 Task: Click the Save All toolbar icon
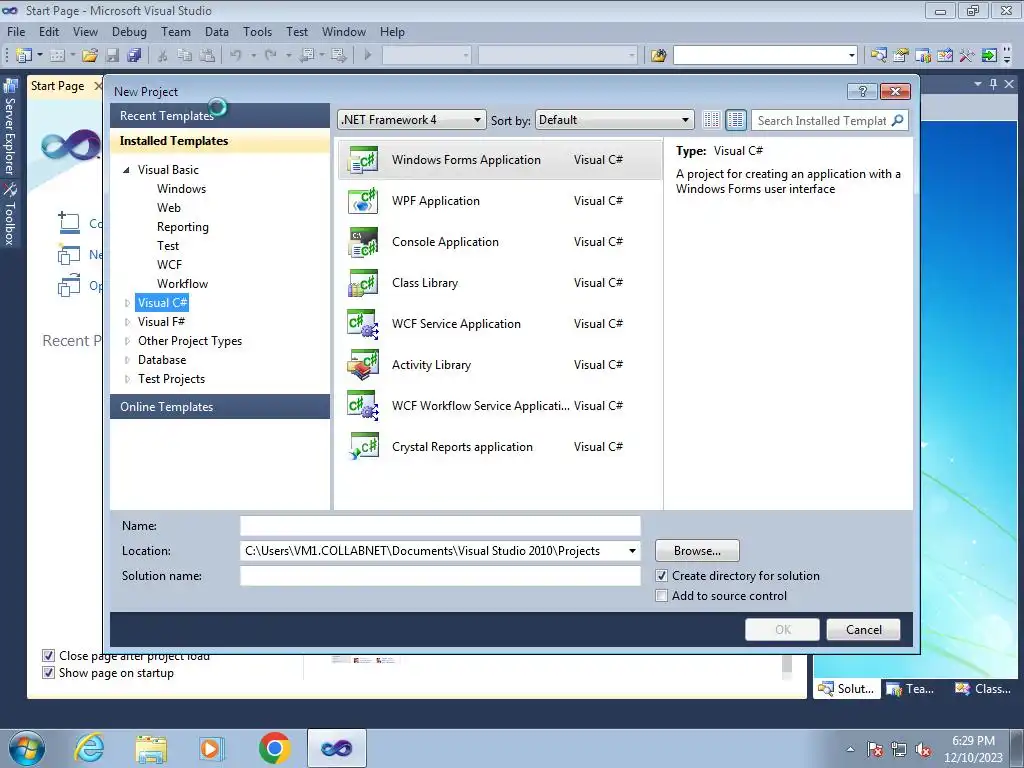[x=135, y=56]
